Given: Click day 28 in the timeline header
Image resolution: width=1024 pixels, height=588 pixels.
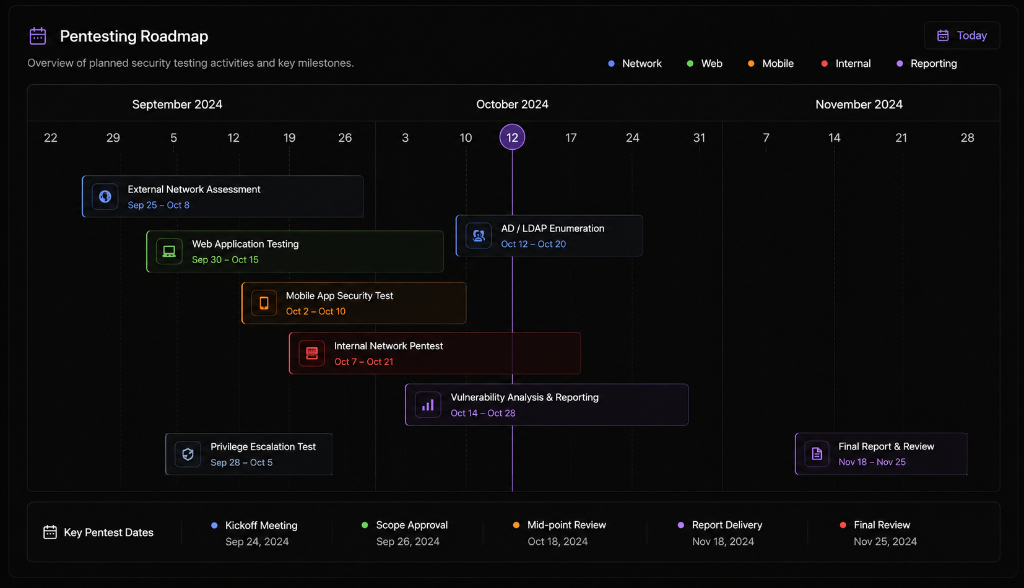Looking at the screenshot, I should point(967,138).
